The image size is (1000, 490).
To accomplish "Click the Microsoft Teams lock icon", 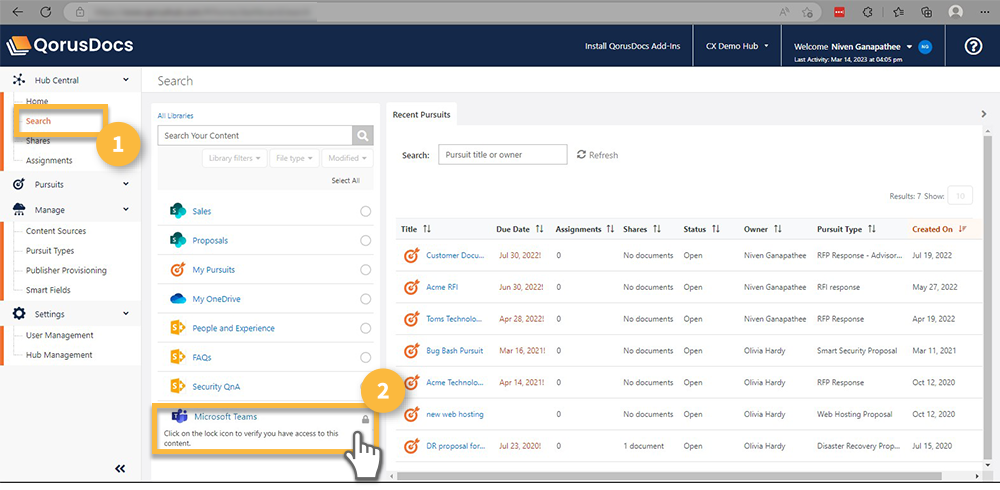I will (365, 419).
